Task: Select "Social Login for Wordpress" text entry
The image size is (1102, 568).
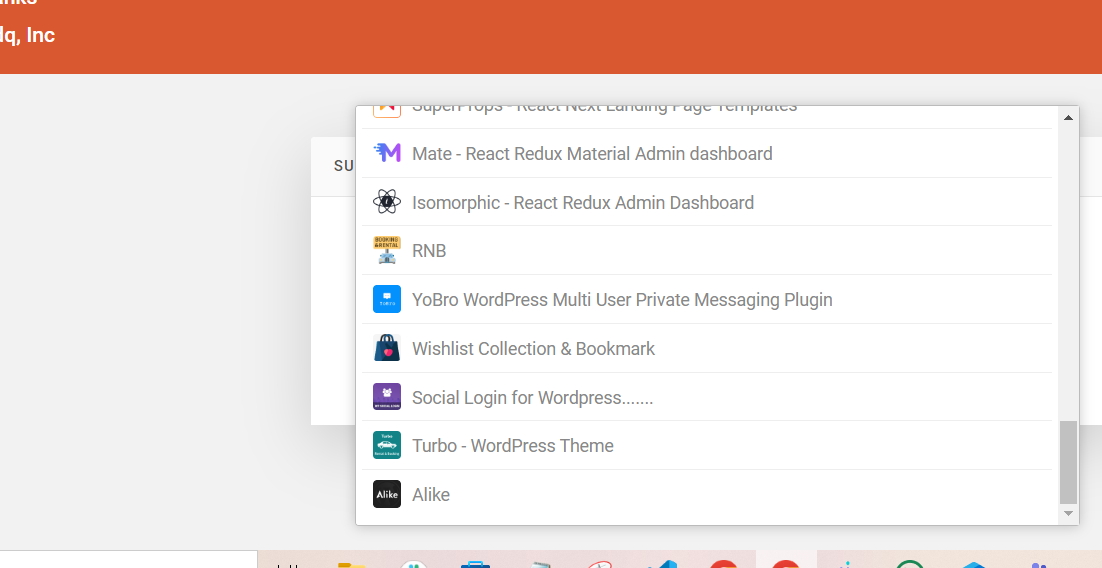Action: click(x=532, y=398)
